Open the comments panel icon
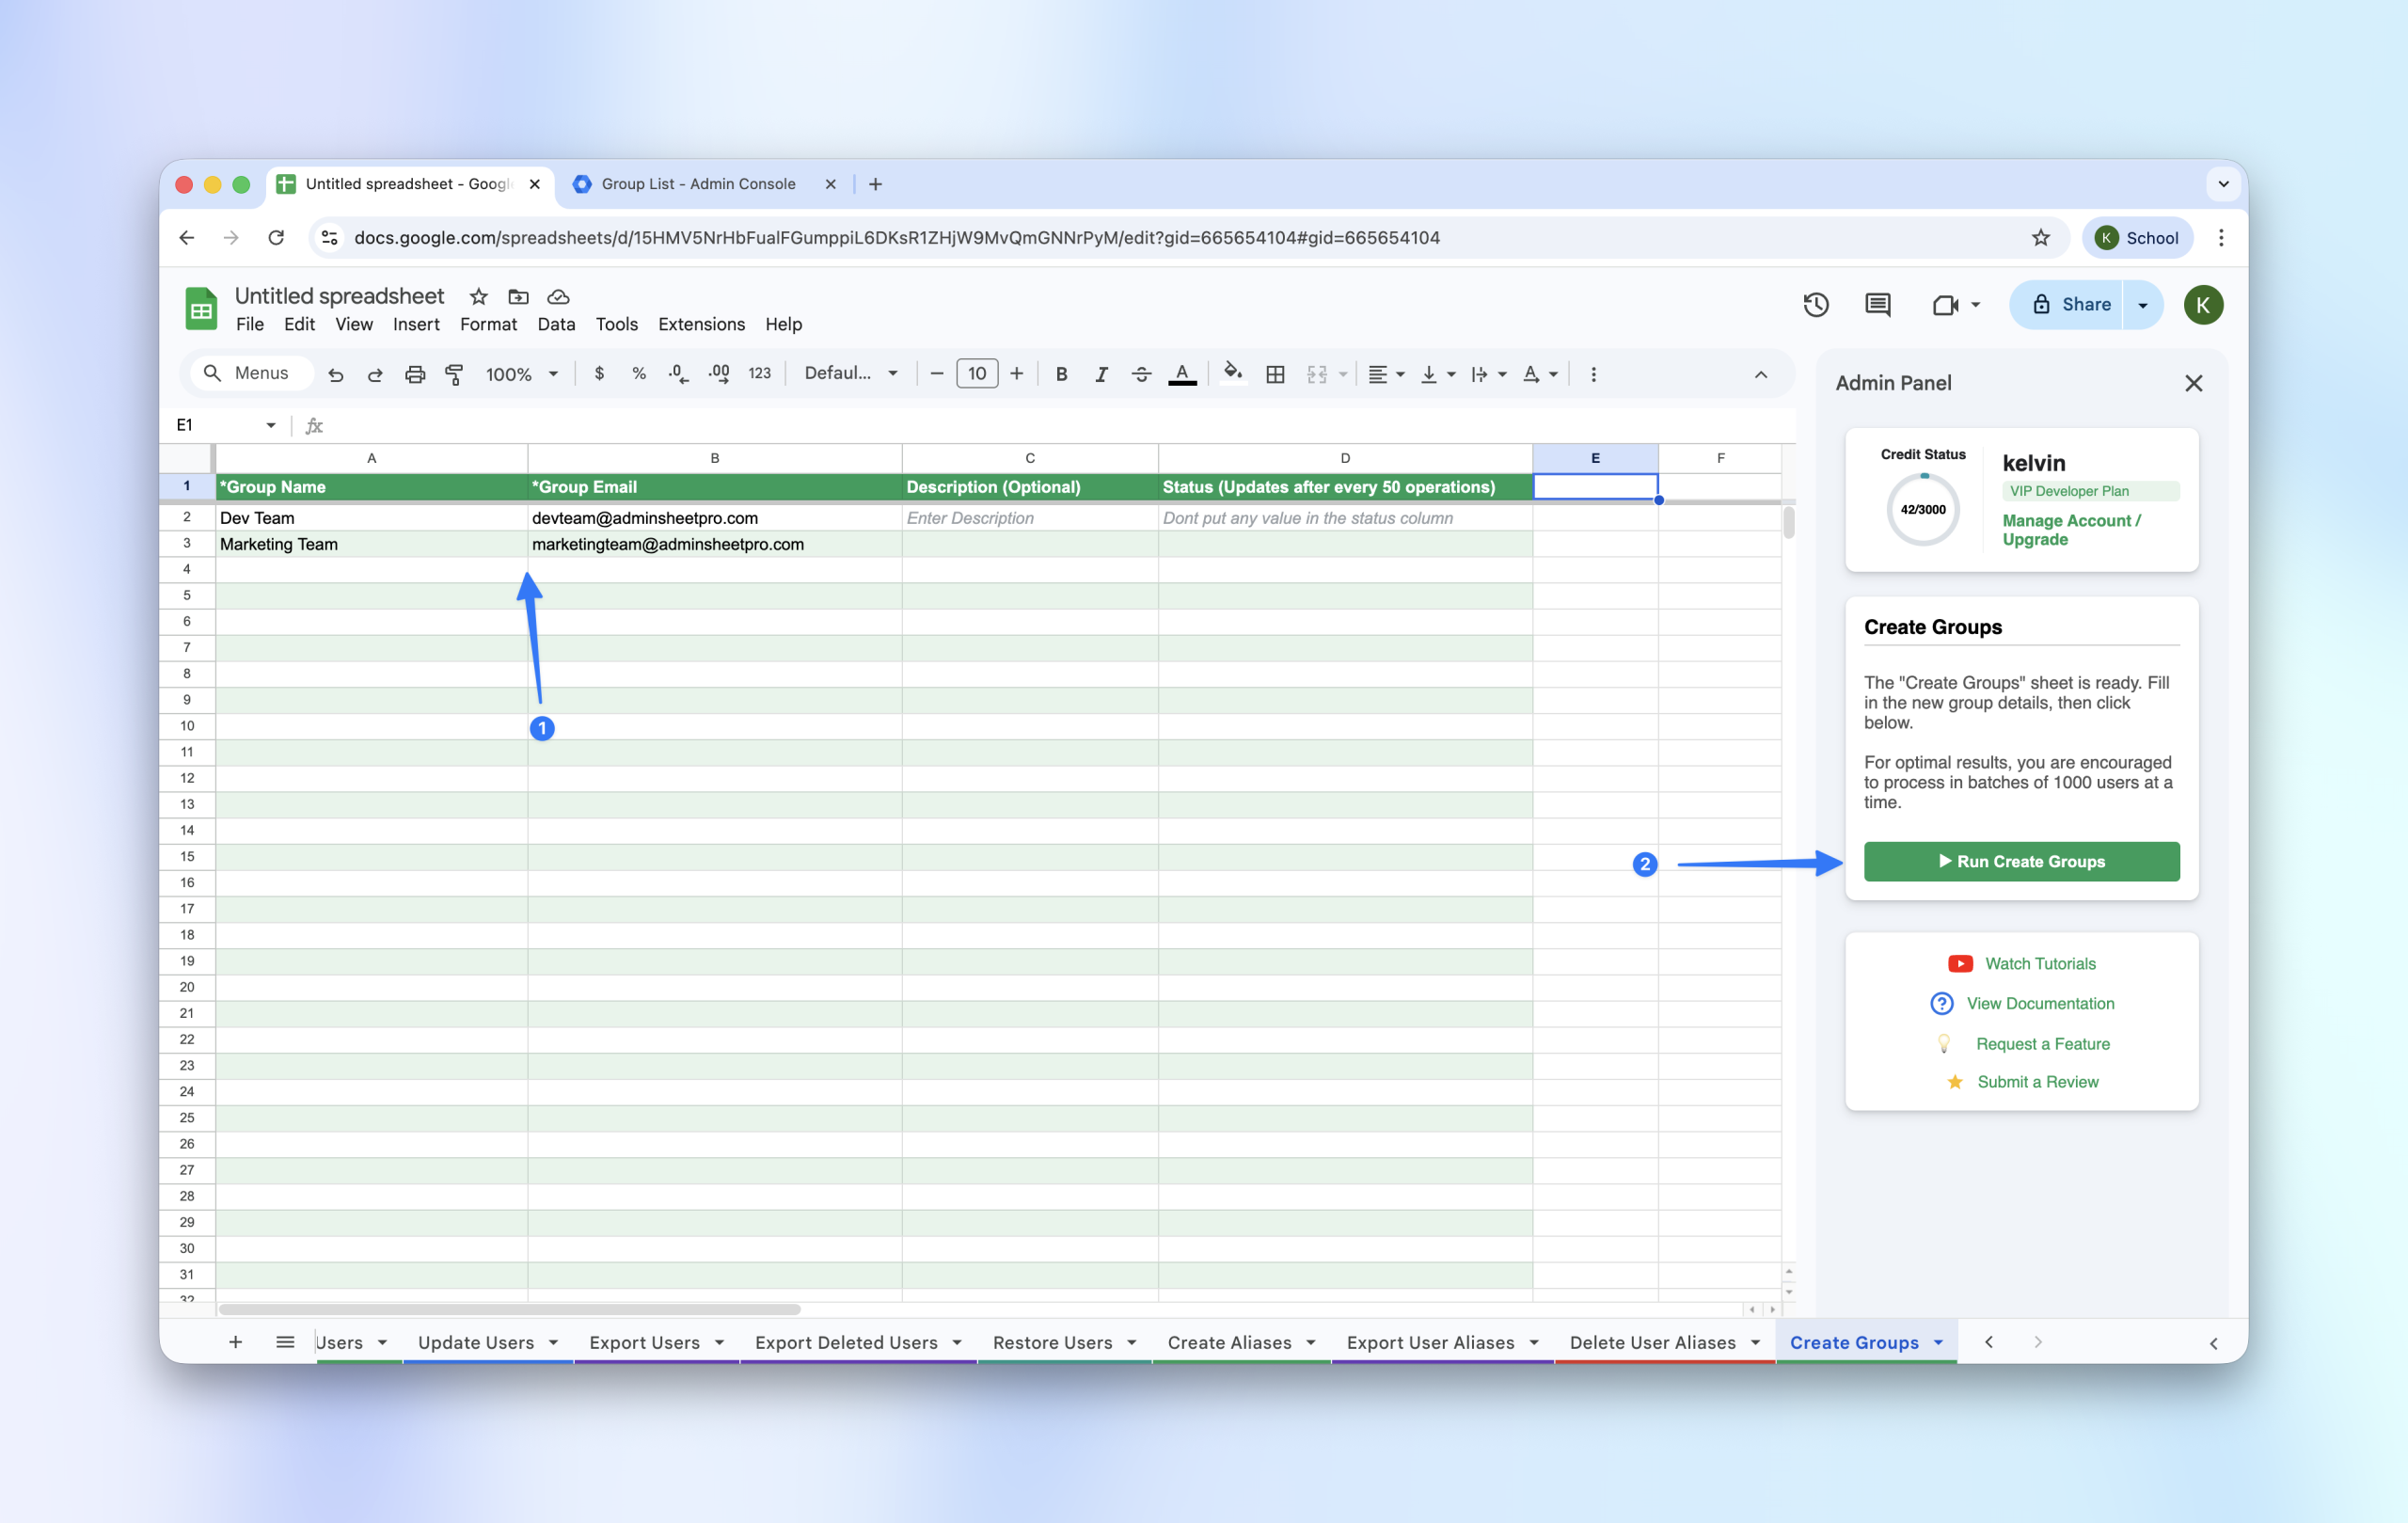Image resolution: width=2408 pixels, height=1523 pixels. [1877, 305]
